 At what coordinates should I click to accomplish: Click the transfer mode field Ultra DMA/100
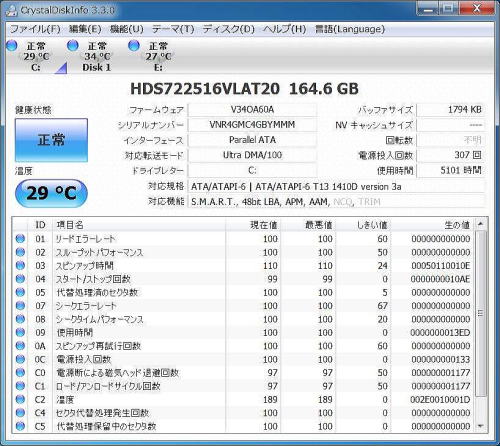[252, 155]
